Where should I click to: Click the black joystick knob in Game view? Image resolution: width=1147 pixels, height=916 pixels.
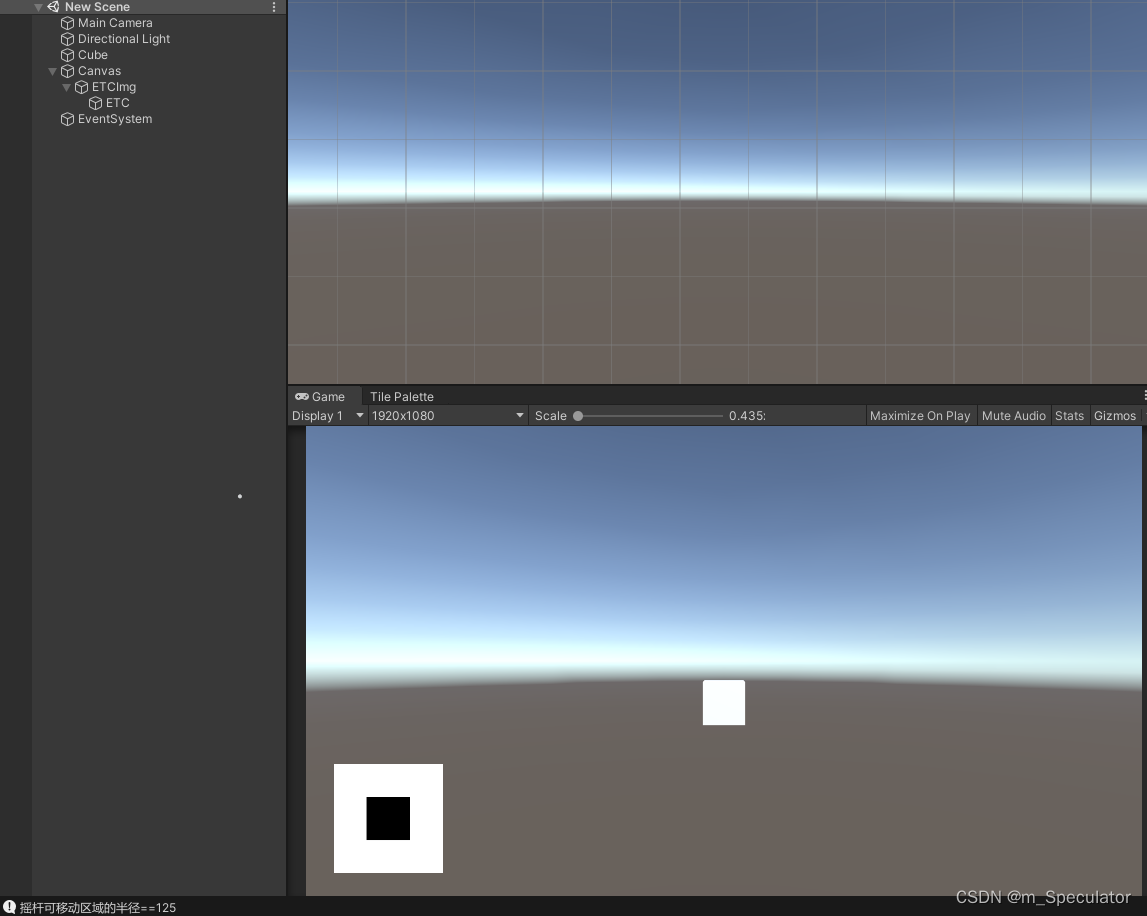click(x=388, y=818)
